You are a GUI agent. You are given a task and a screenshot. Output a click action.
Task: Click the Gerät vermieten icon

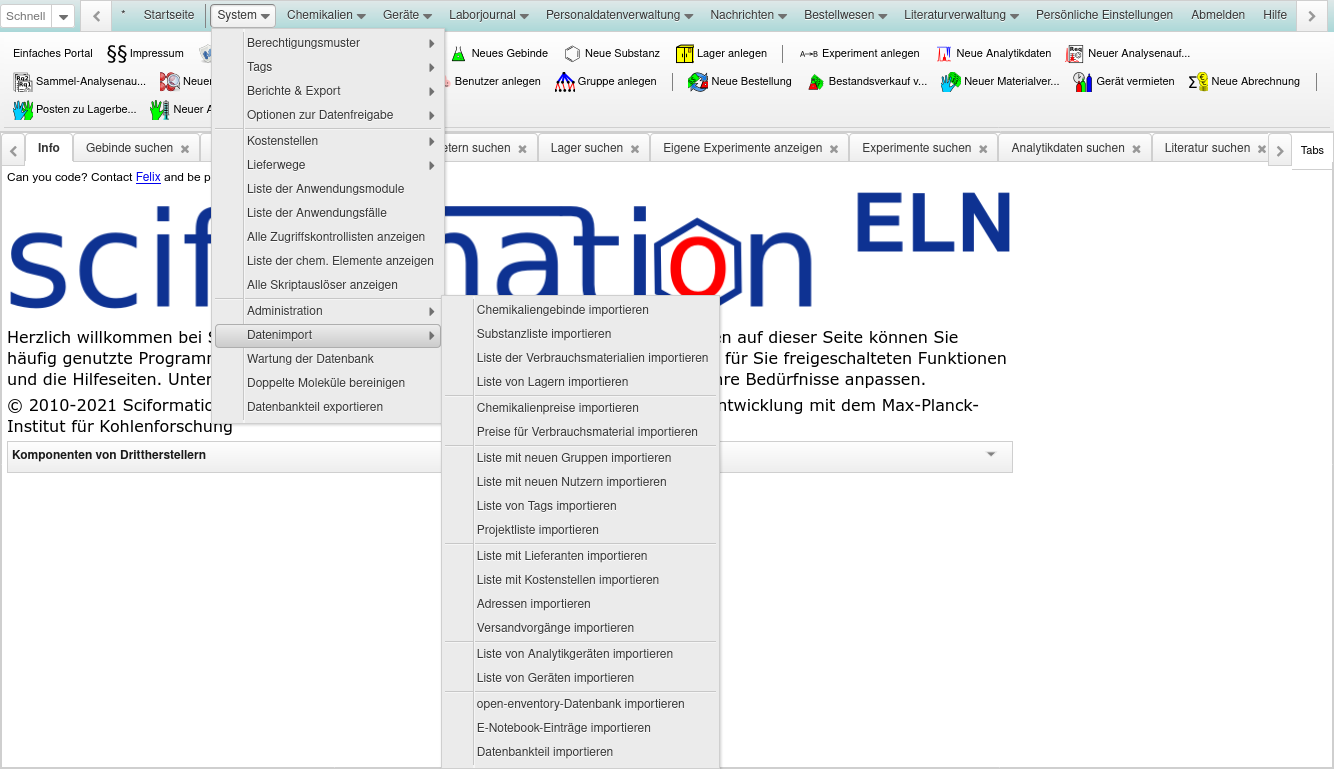click(1083, 81)
